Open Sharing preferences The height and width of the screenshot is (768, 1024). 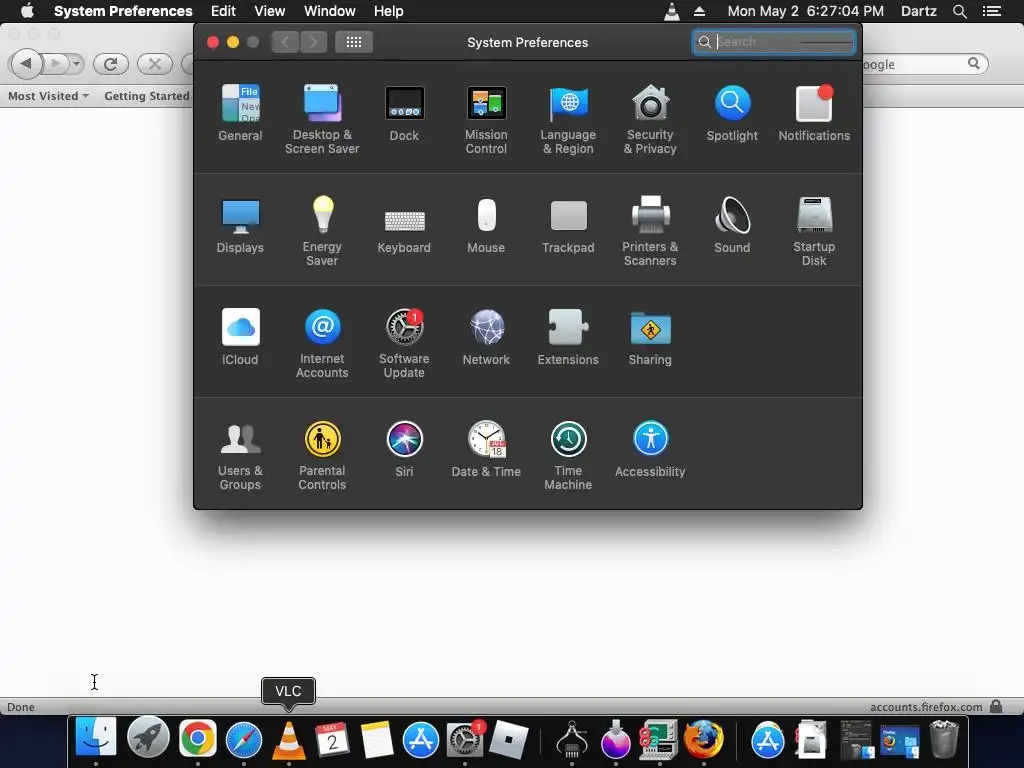(x=650, y=337)
